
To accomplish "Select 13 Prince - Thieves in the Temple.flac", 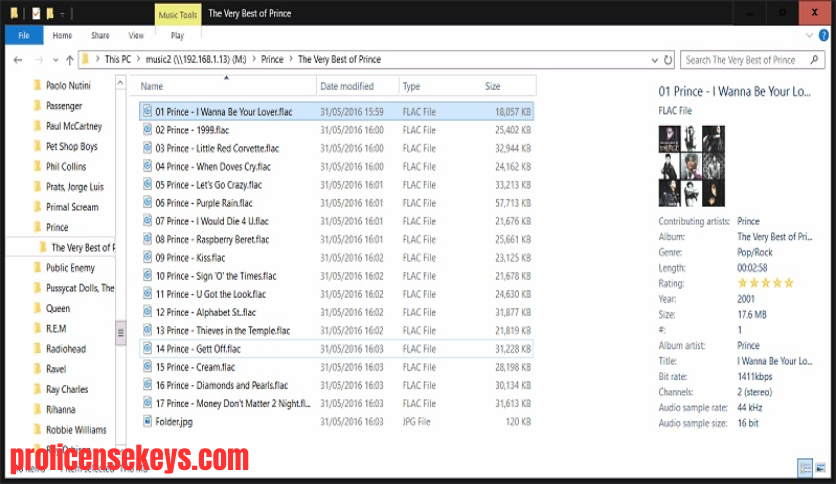I will 336,330.
